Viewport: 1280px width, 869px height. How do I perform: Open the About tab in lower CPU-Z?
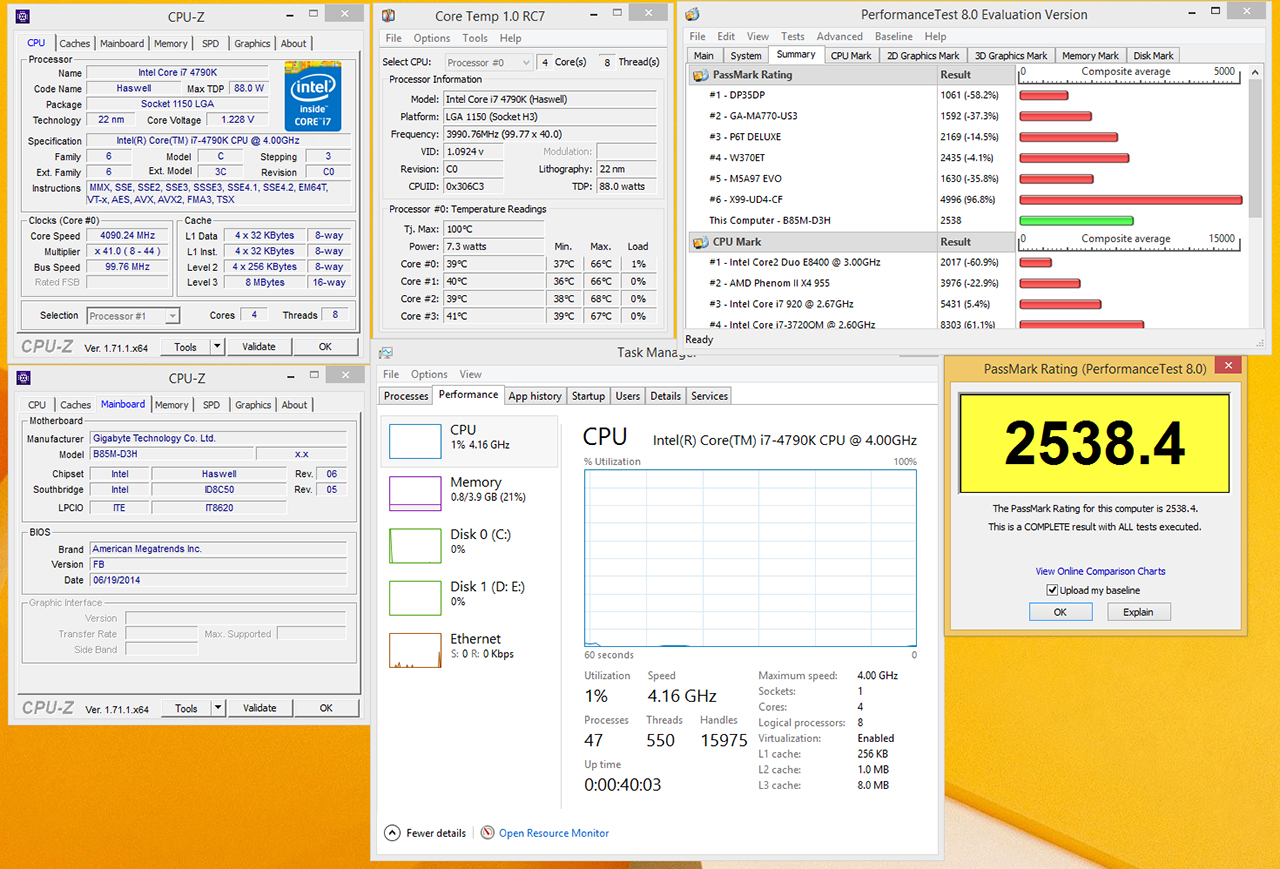click(294, 405)
